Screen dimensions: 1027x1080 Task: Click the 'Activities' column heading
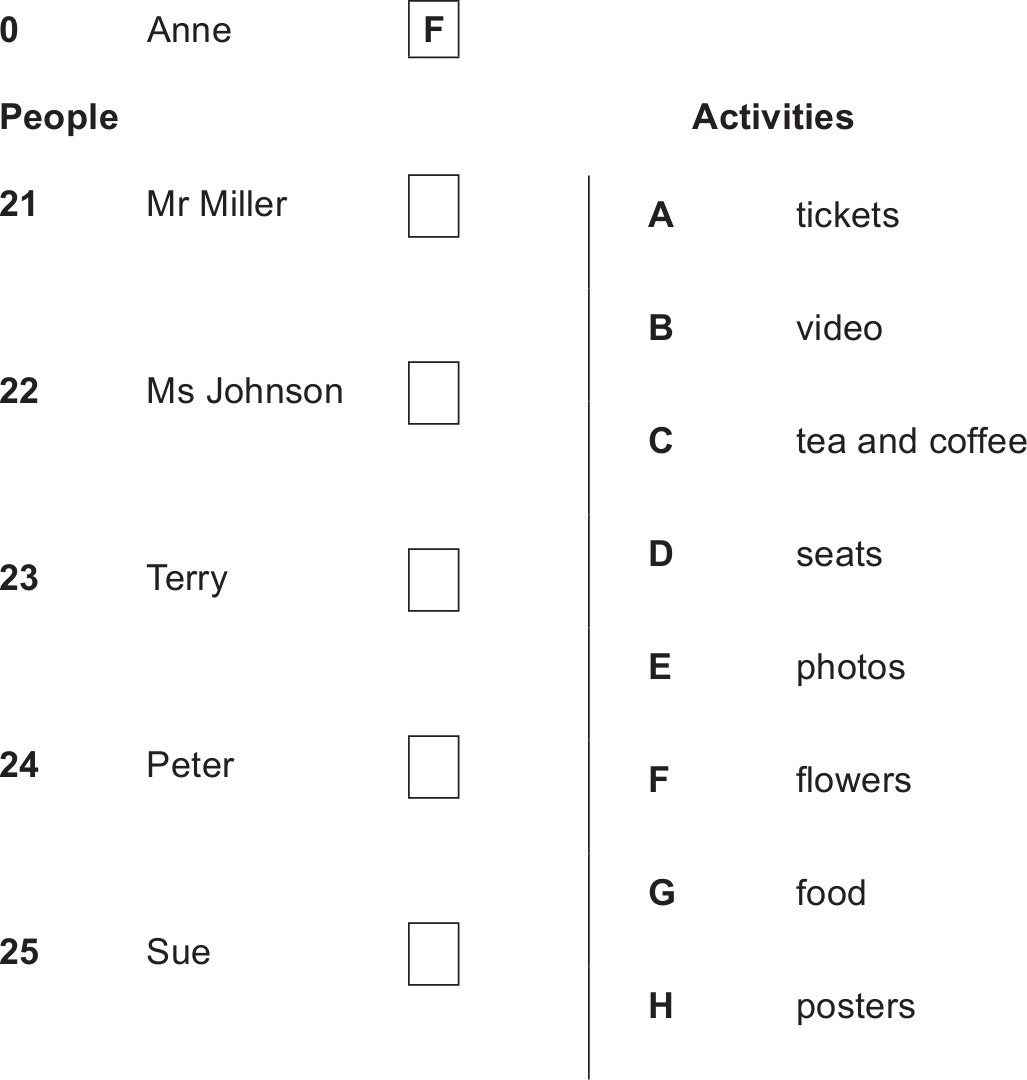pos(773,117)
